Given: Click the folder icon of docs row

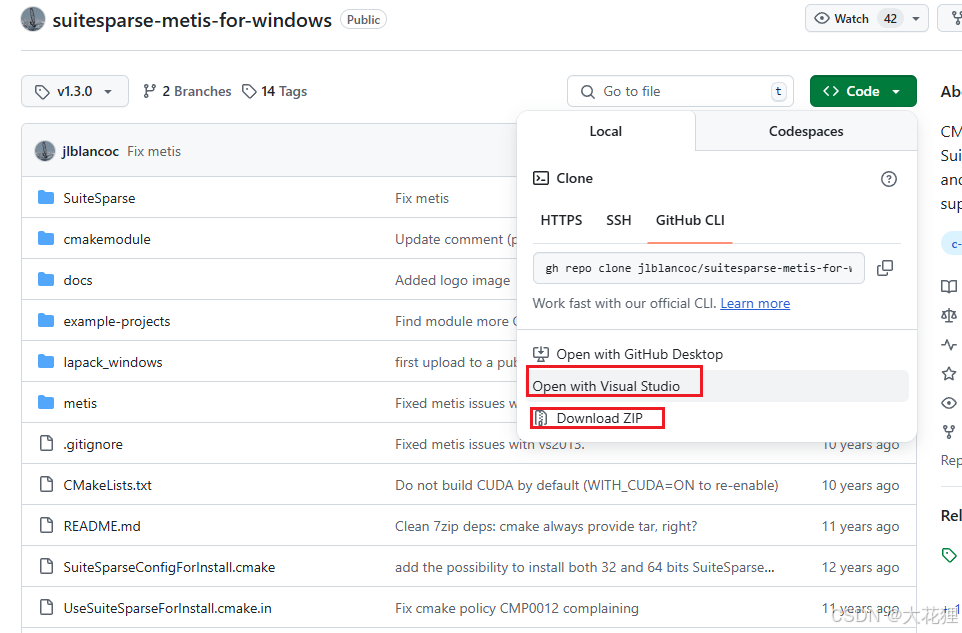Looking at the screenshot, I should [46, 280].
